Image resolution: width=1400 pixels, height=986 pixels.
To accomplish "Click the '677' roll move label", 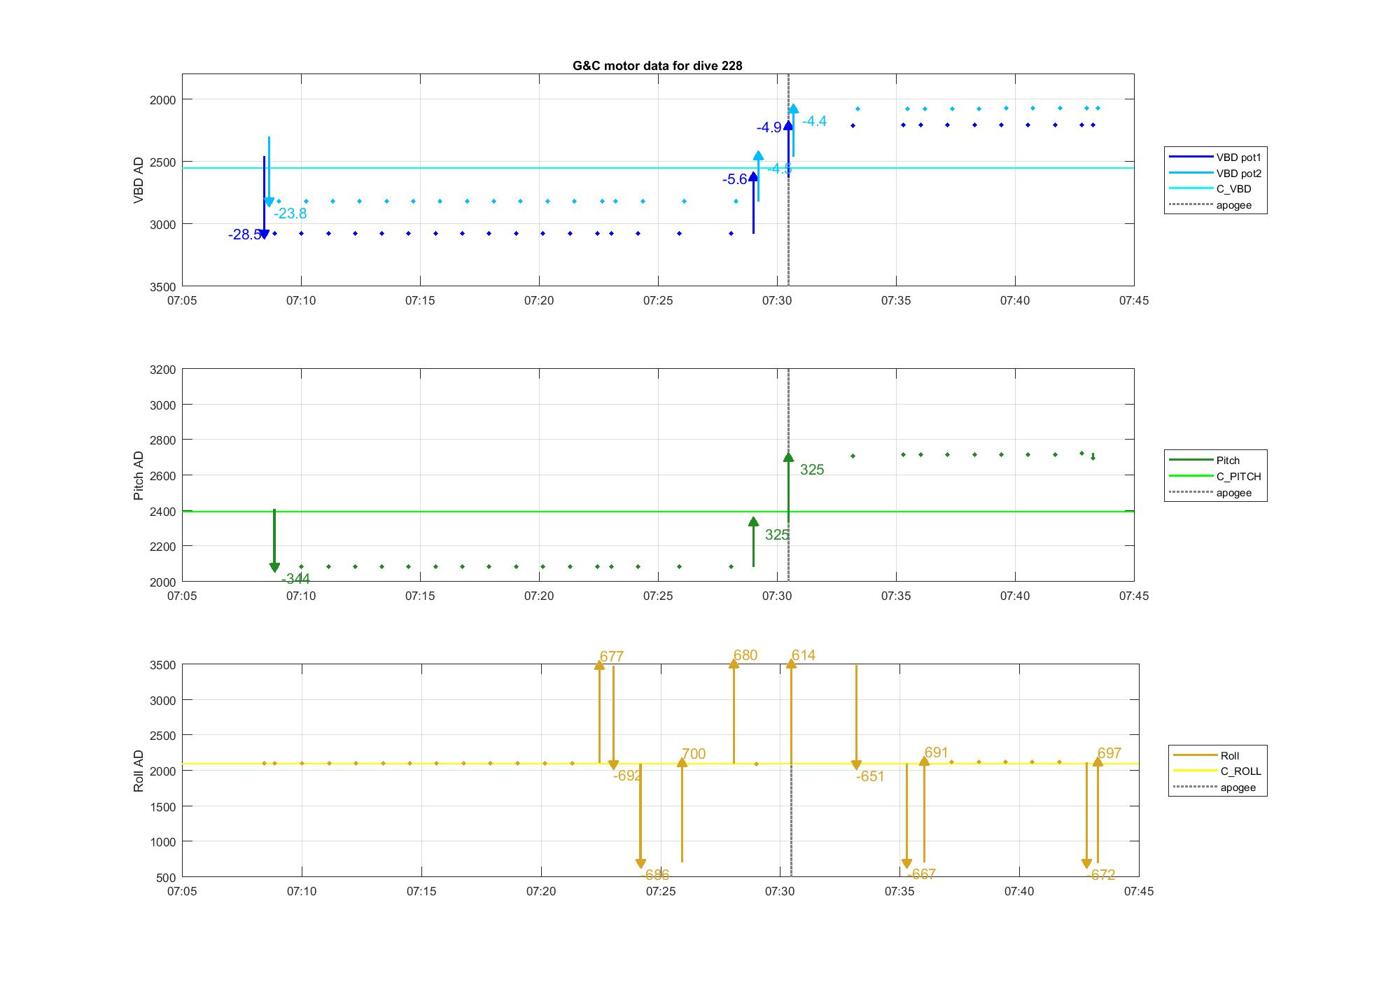I will pyautogui.click(x=611, y=657).
